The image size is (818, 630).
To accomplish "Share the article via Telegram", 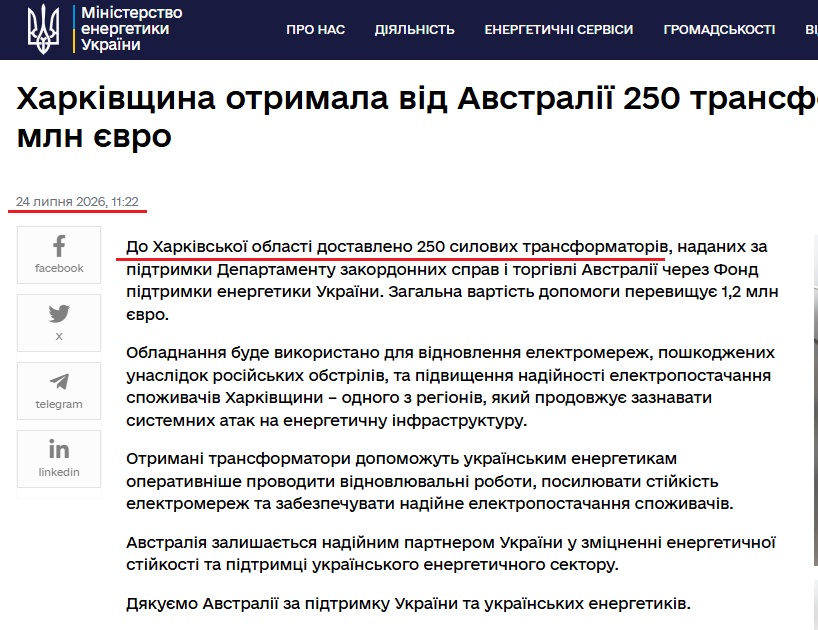I will [59, 391].
